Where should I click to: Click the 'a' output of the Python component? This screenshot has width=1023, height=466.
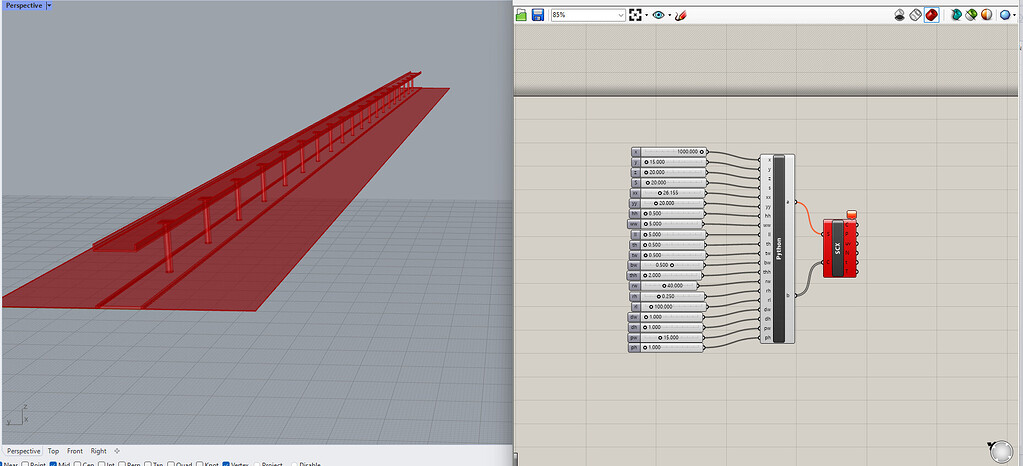pos(788,202)
